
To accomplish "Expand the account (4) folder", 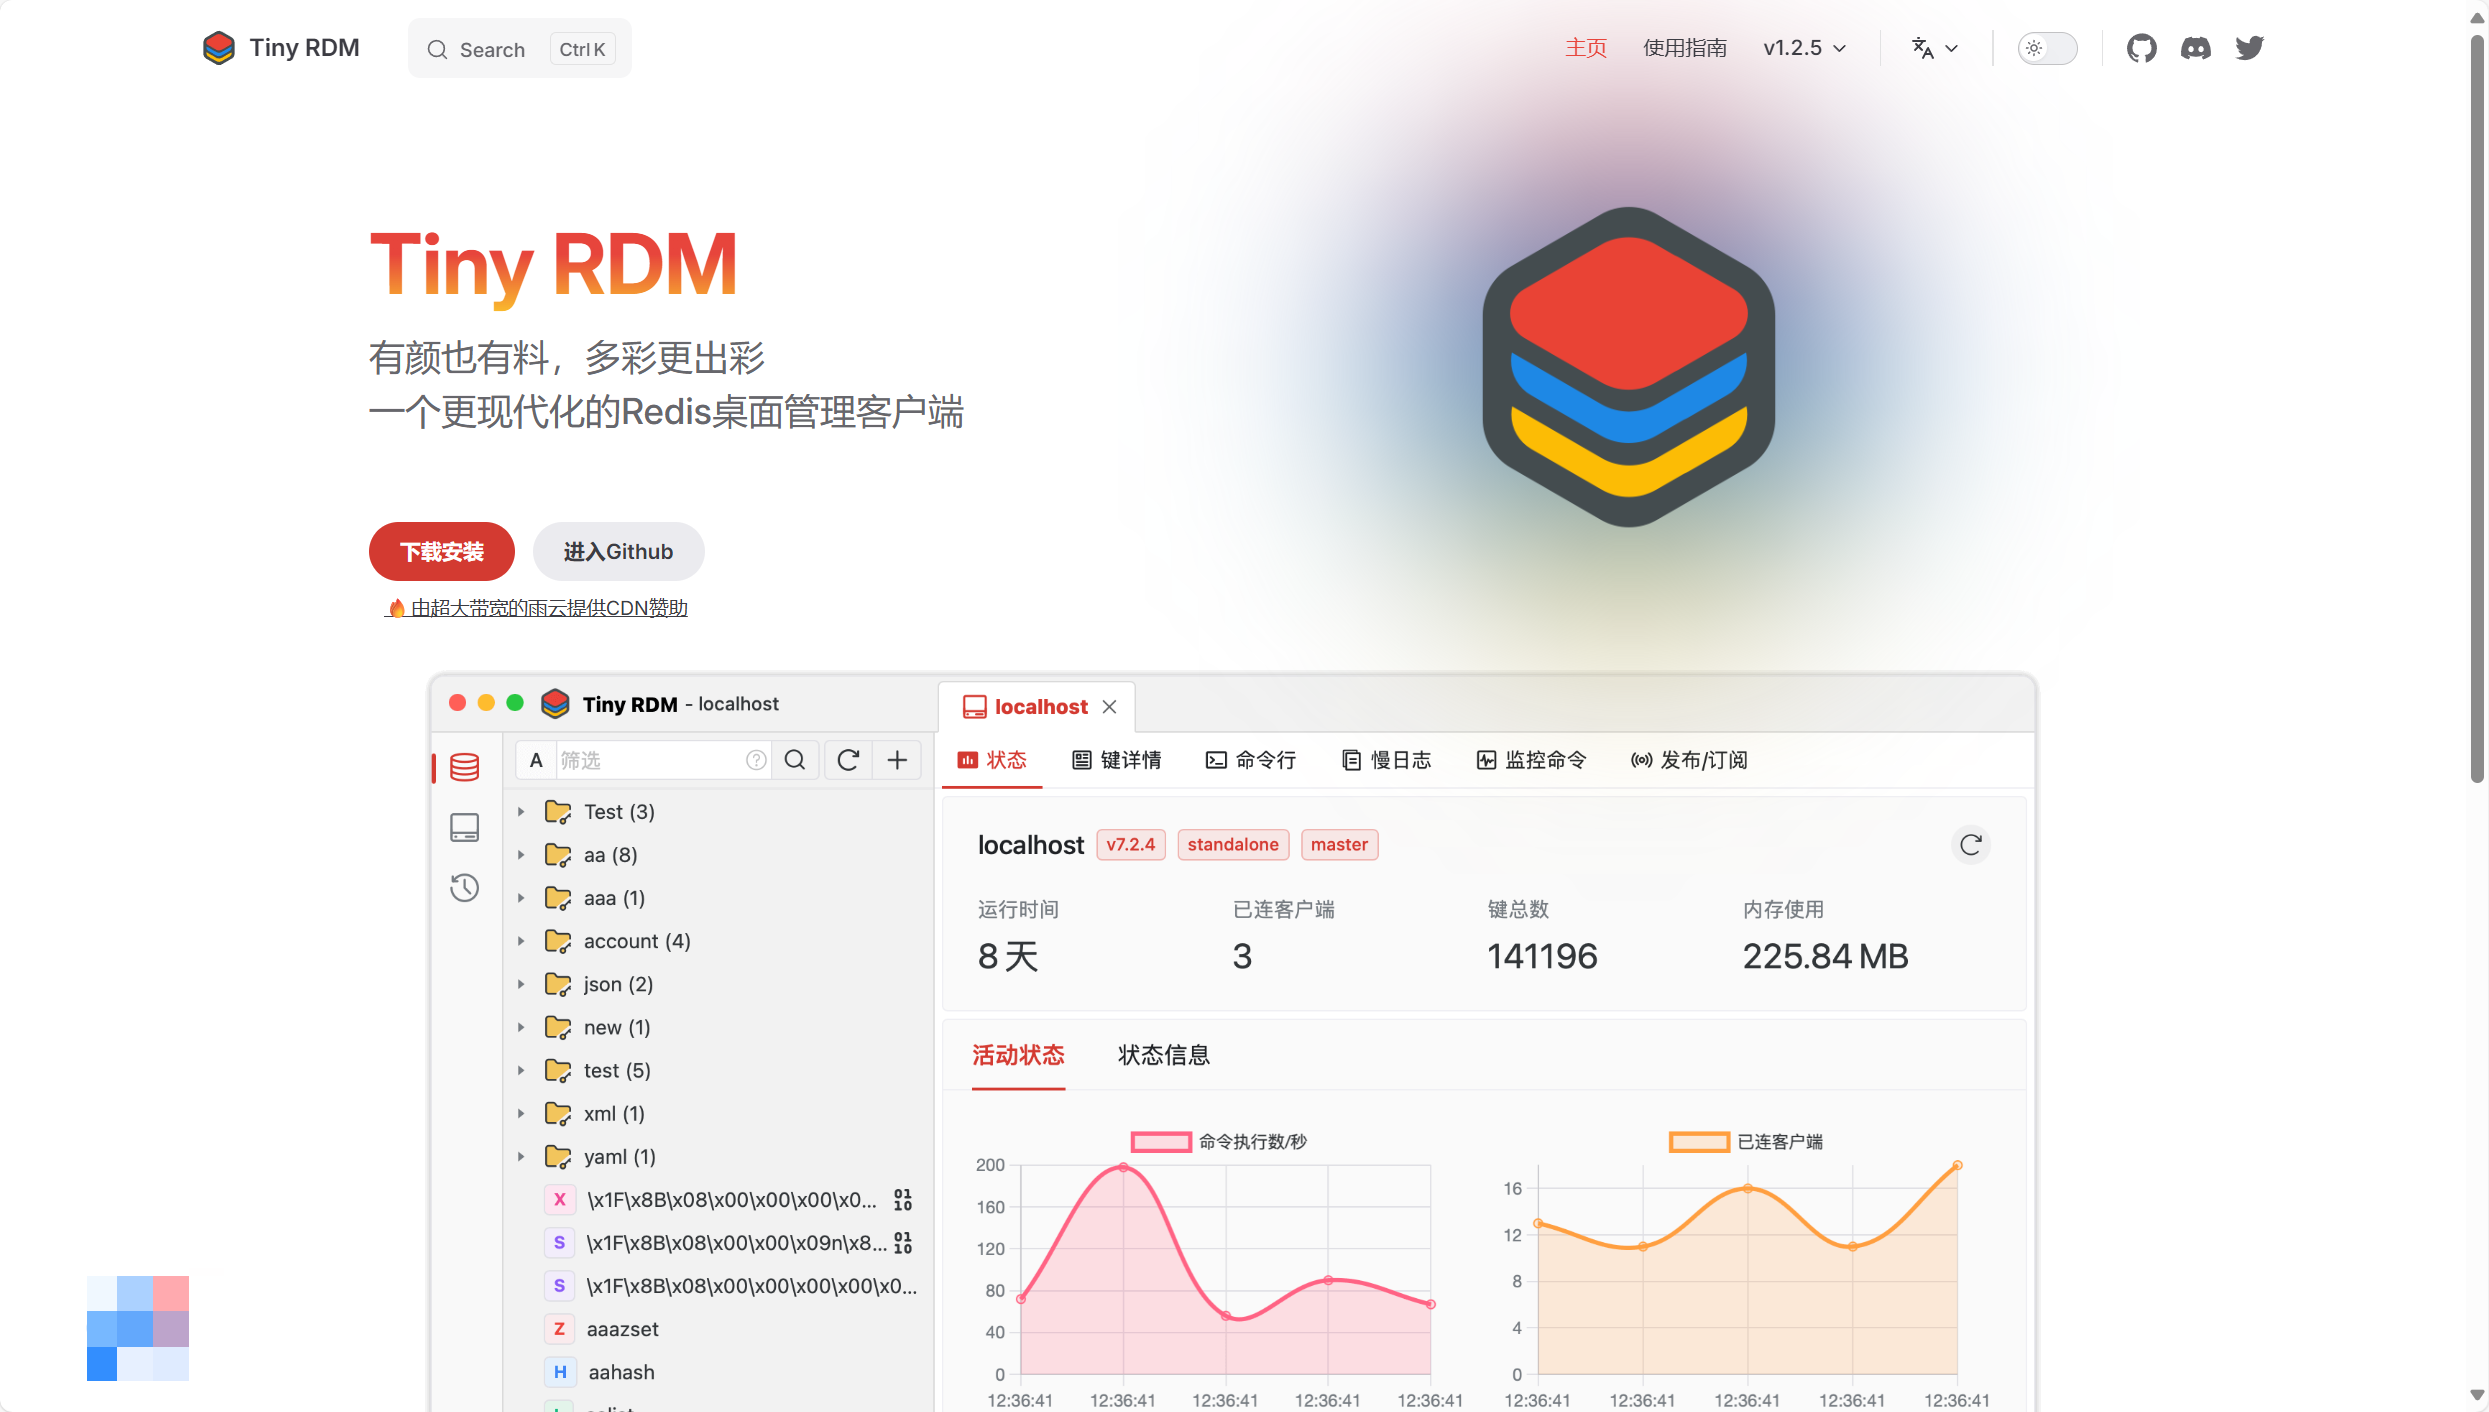I will click(x=521, y=941).
